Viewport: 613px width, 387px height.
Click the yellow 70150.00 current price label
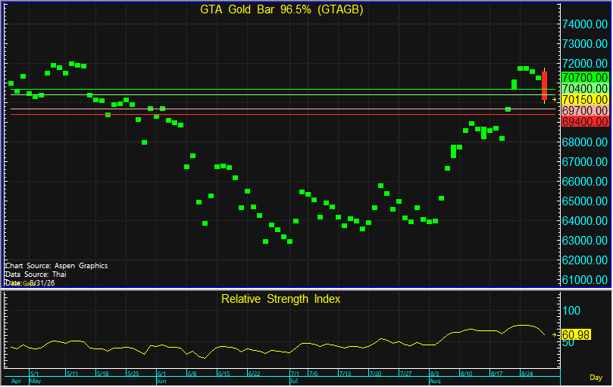click(585, 99)
